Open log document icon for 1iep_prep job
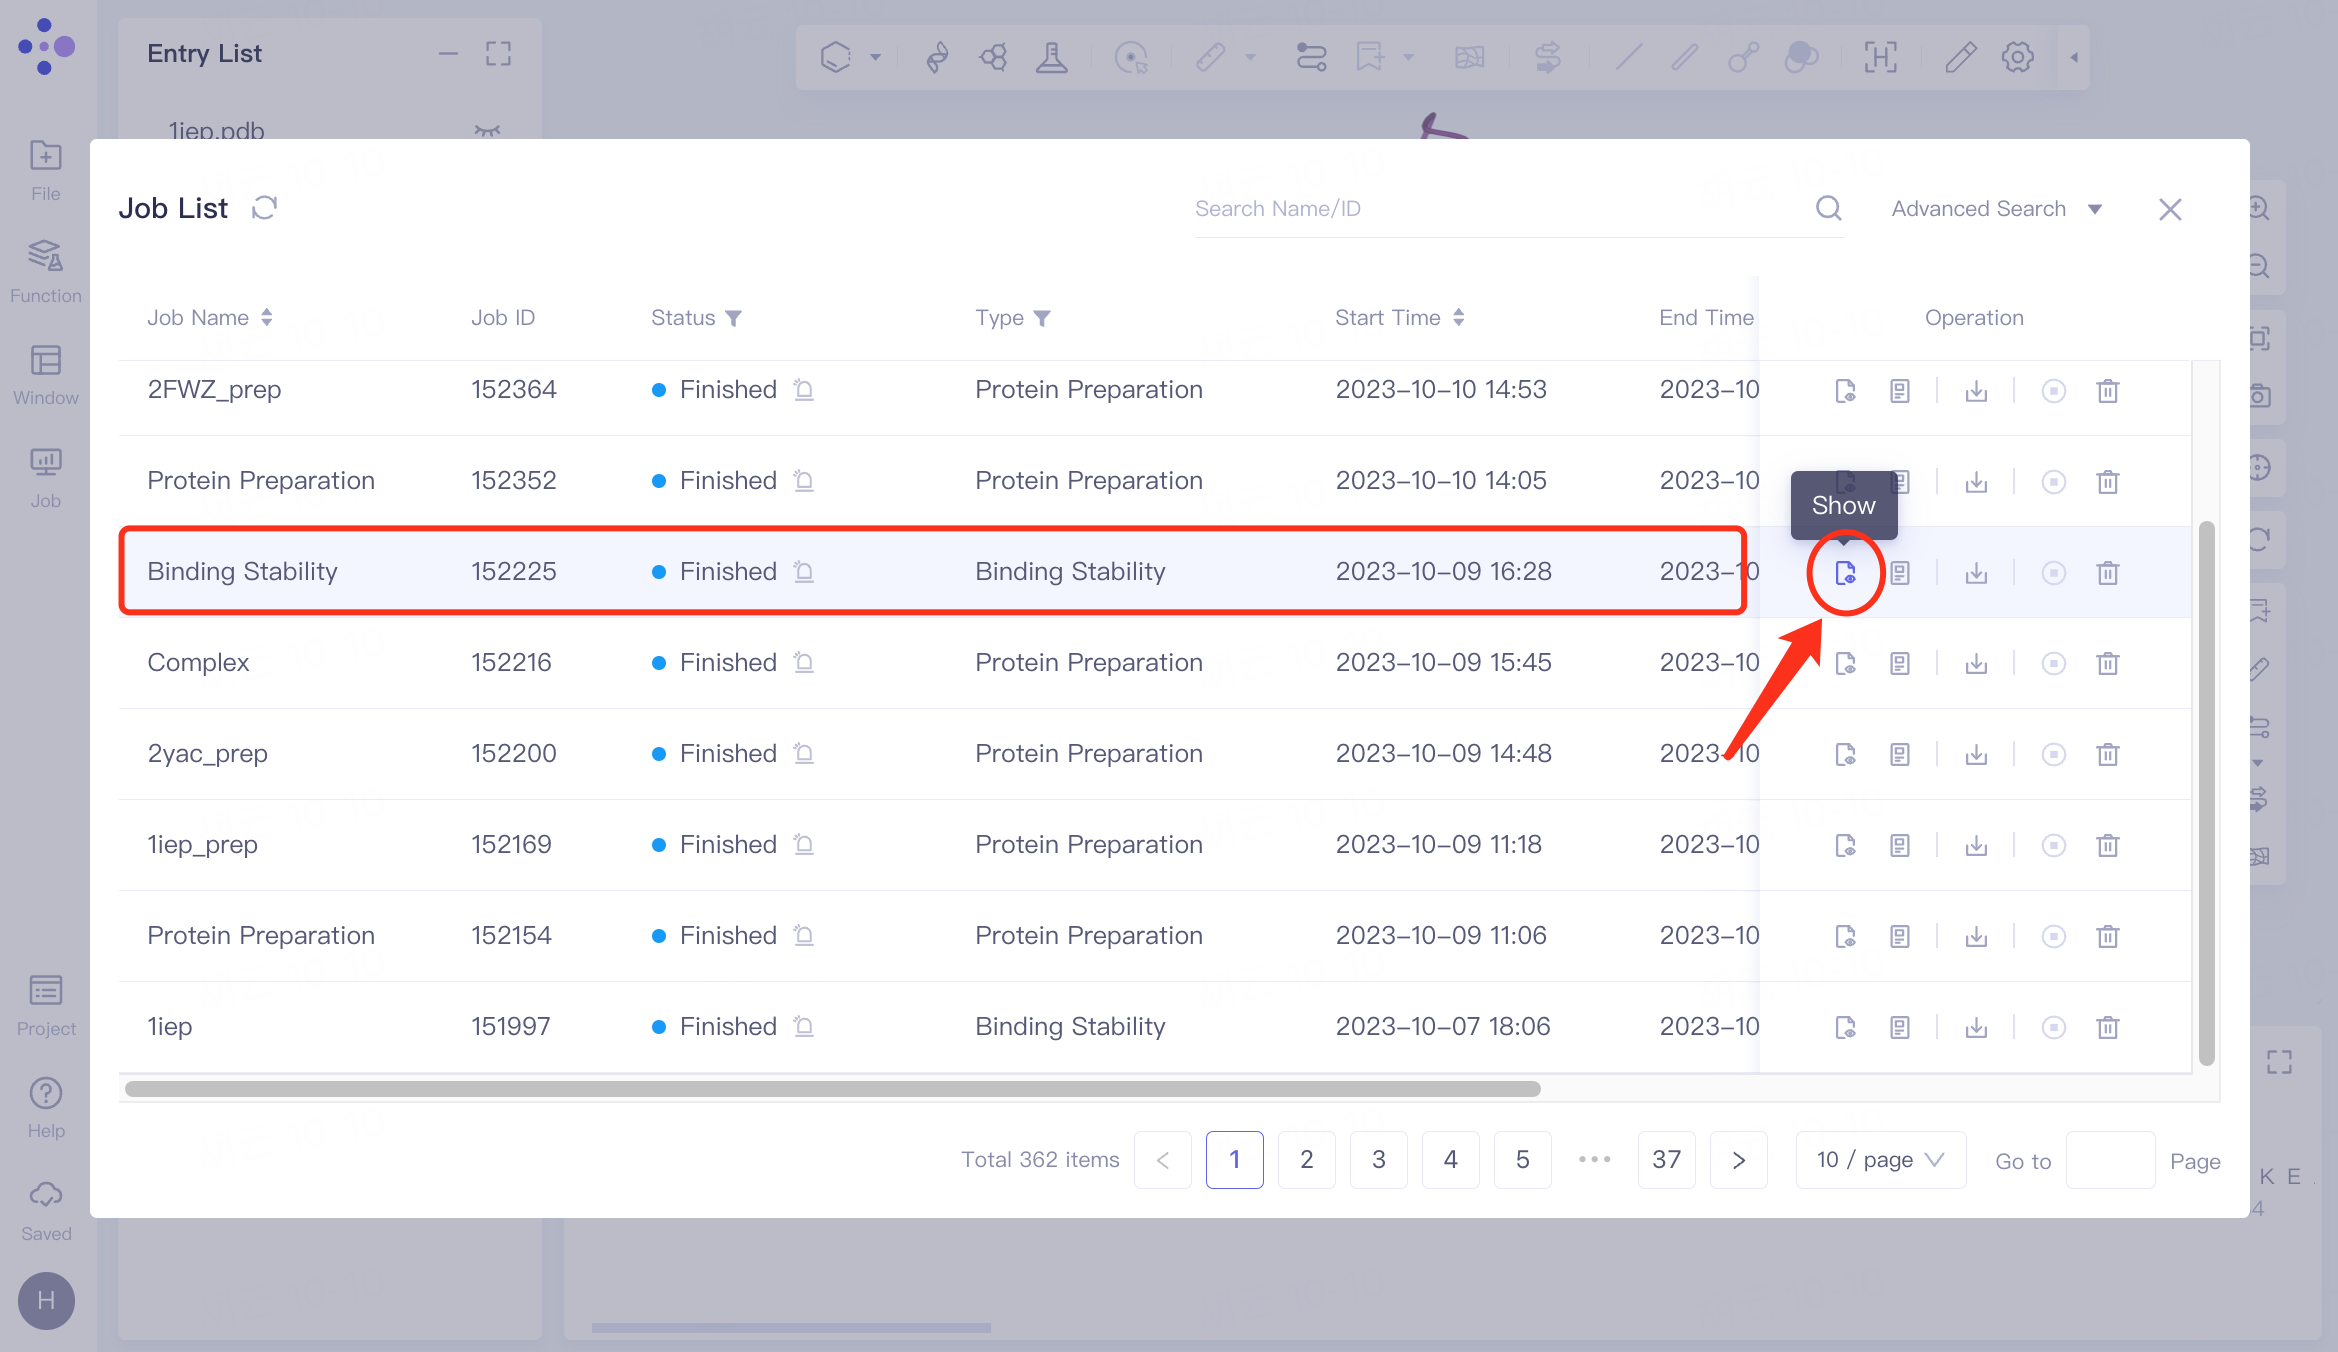The height and width of the screenshot is (1352, 2338). point(1900,846)
